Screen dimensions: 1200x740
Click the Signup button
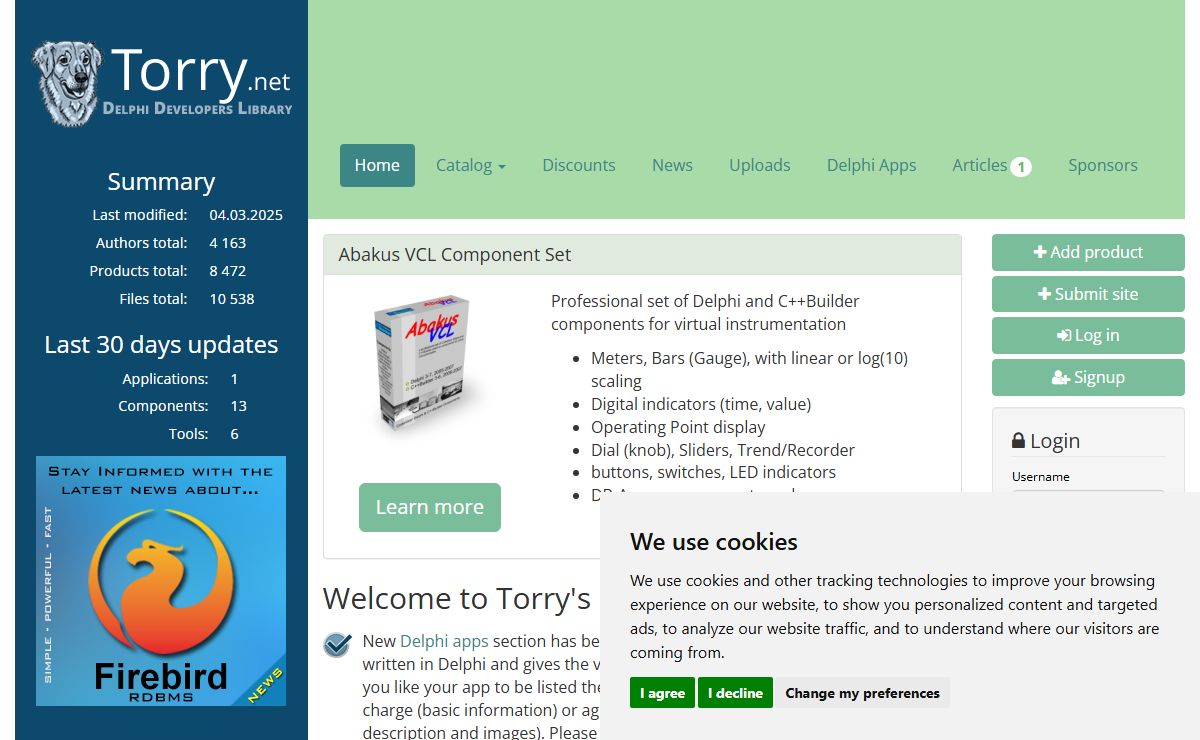click(1088, 377)
